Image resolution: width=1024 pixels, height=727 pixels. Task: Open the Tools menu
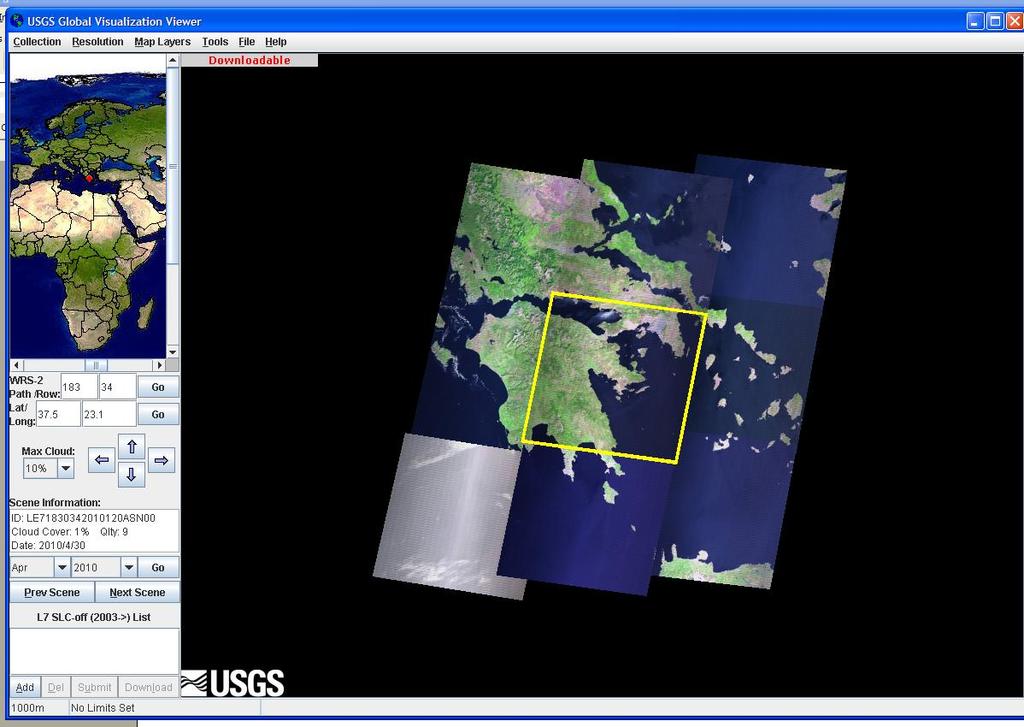(x=215, y=42)
